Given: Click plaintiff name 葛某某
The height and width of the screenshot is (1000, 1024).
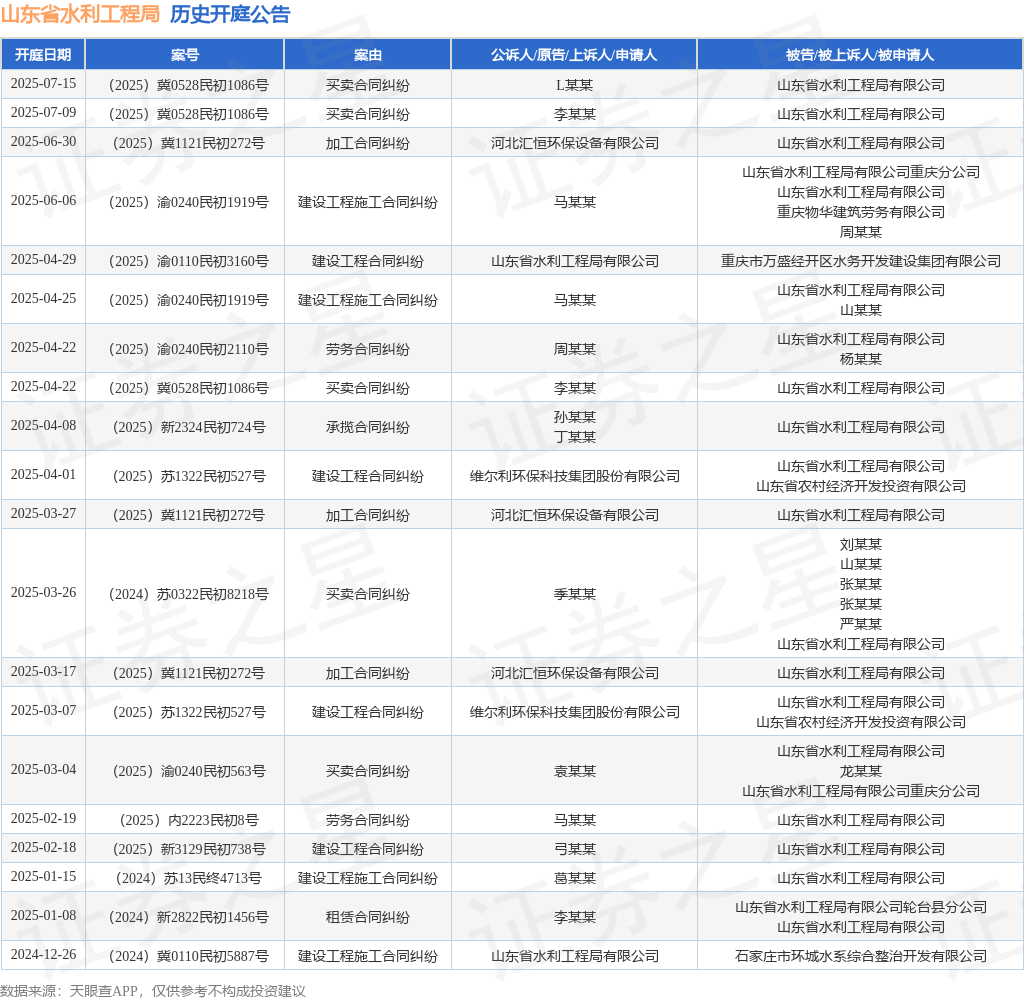Looking at the screenshot, I should [x=575, y=879].
